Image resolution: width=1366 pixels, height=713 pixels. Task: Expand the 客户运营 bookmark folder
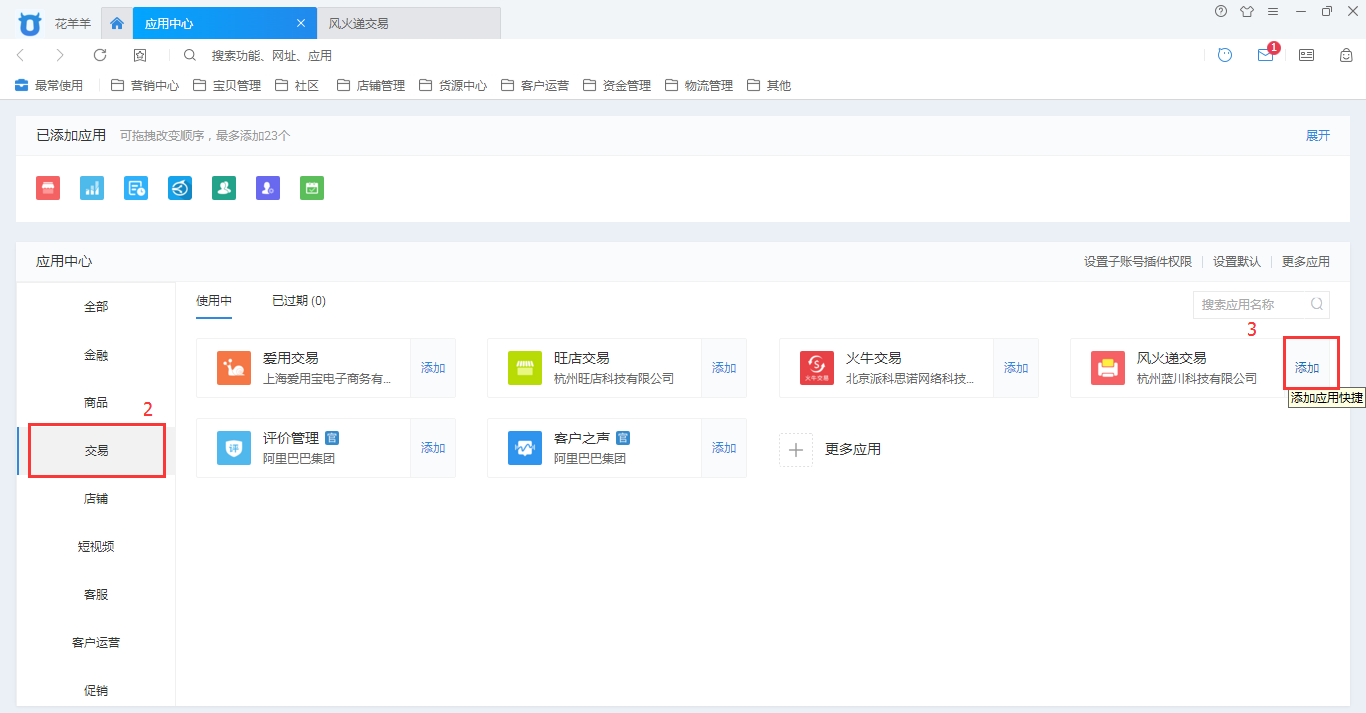coord(535,86)
